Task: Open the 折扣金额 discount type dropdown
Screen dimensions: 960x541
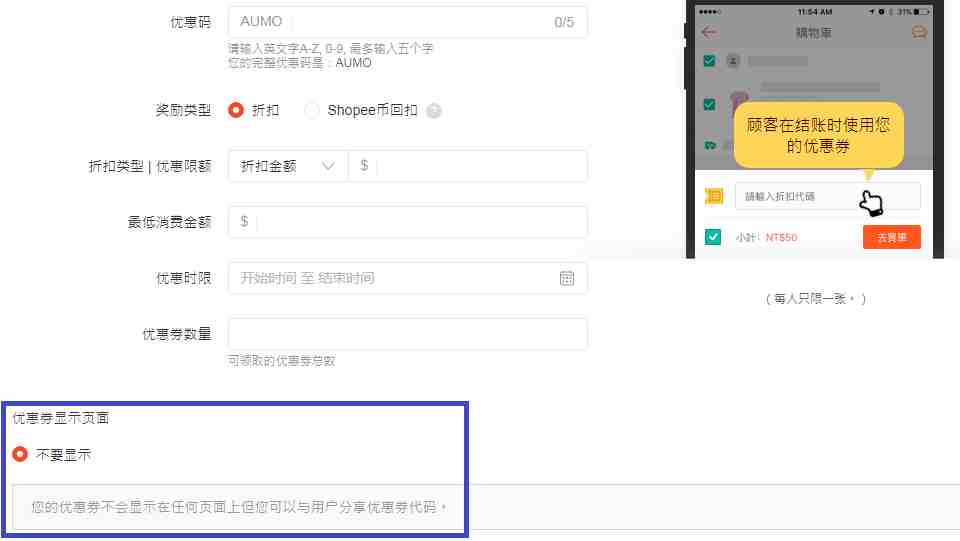Action: [288, 166]
